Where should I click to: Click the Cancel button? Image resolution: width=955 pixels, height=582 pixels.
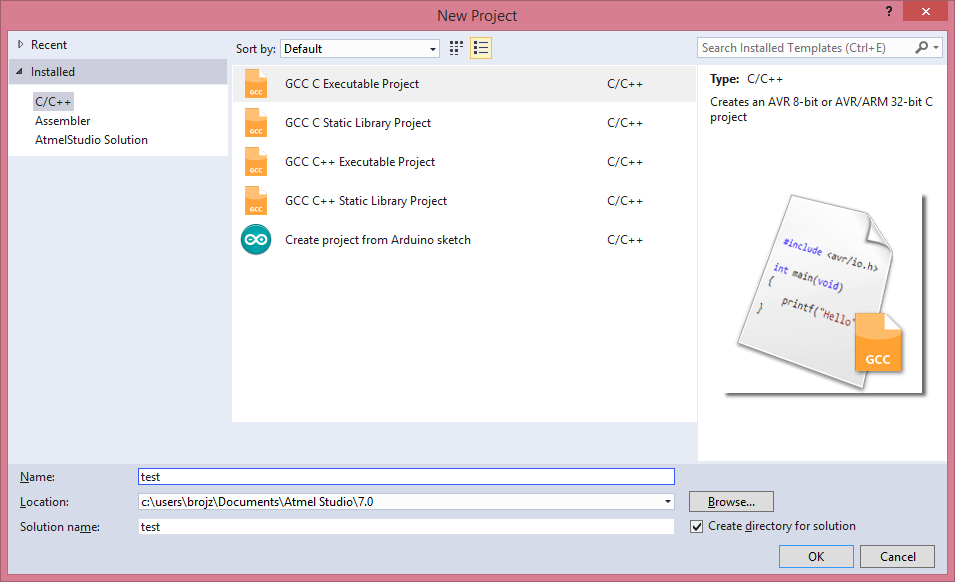coord(897,556)
